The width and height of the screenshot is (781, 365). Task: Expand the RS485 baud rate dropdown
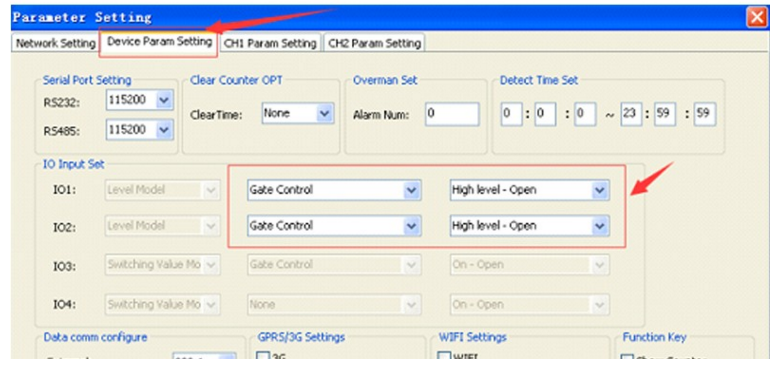click(x=139, y=130)
